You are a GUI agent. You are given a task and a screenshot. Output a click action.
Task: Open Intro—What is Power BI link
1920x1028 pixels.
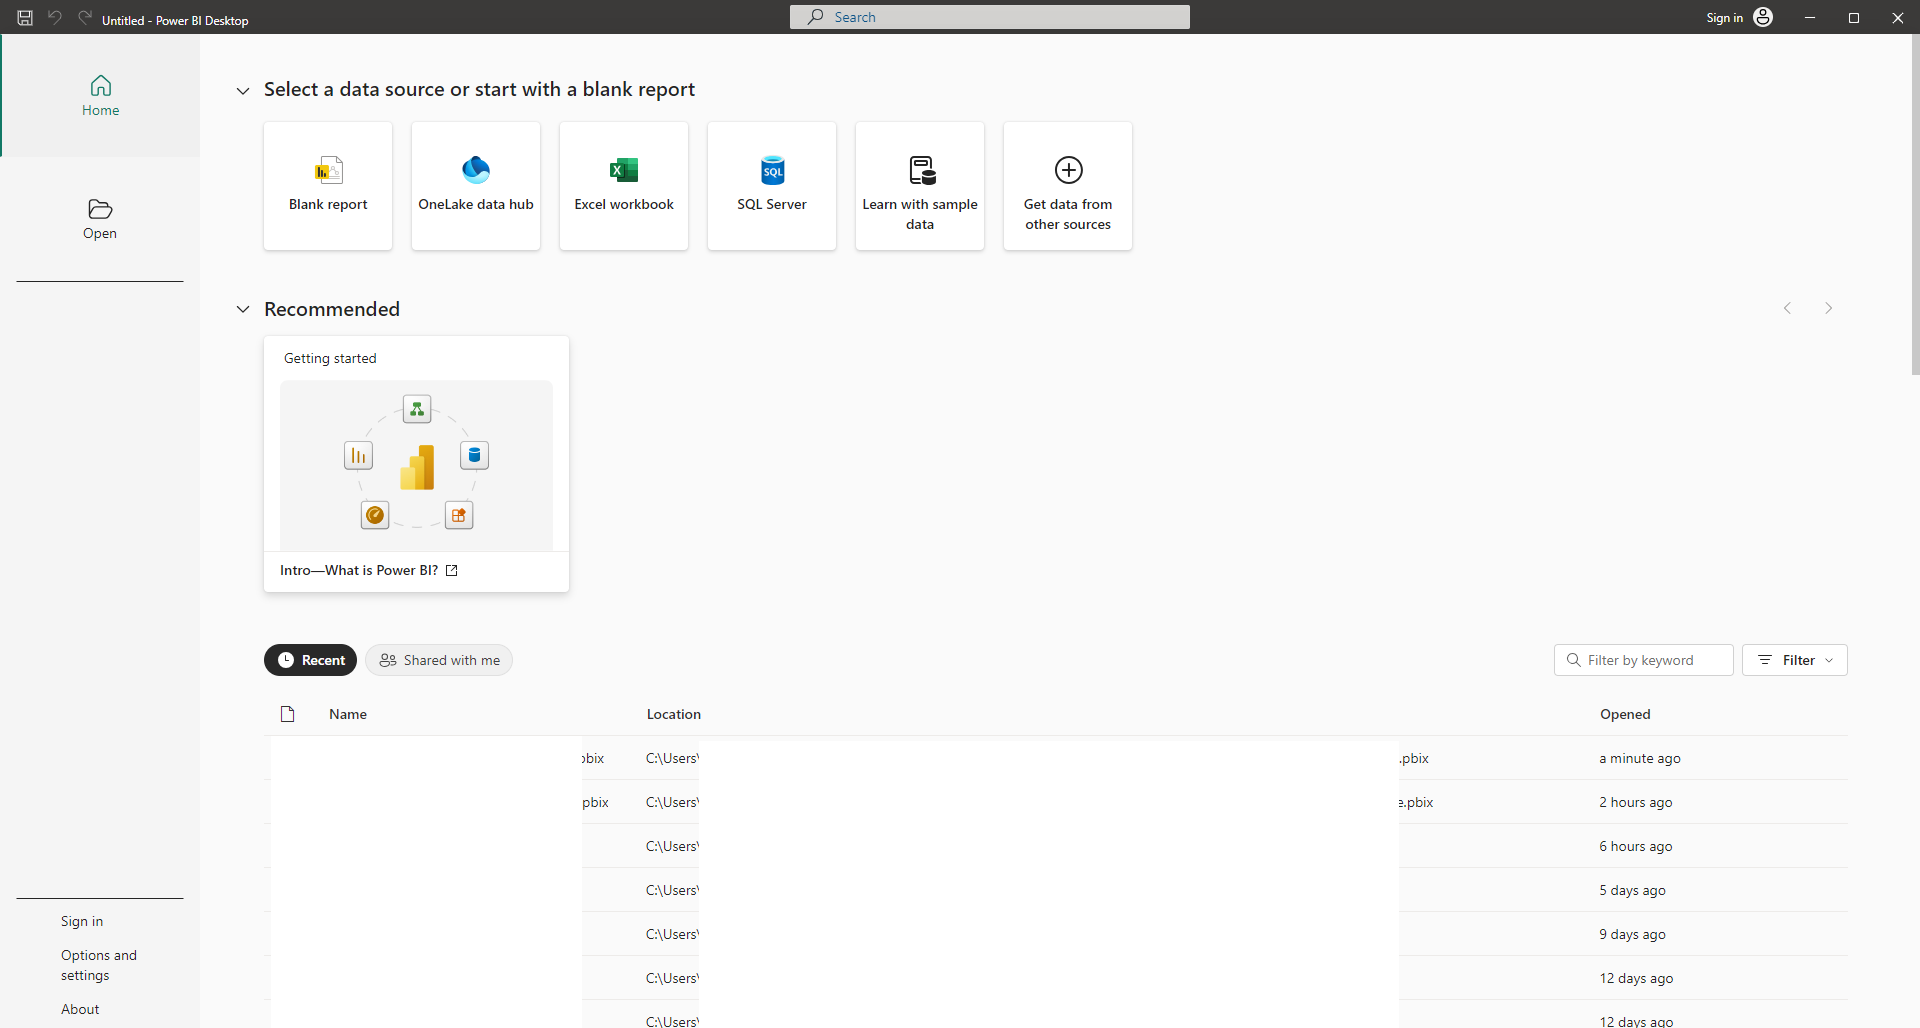pos(359,570)
